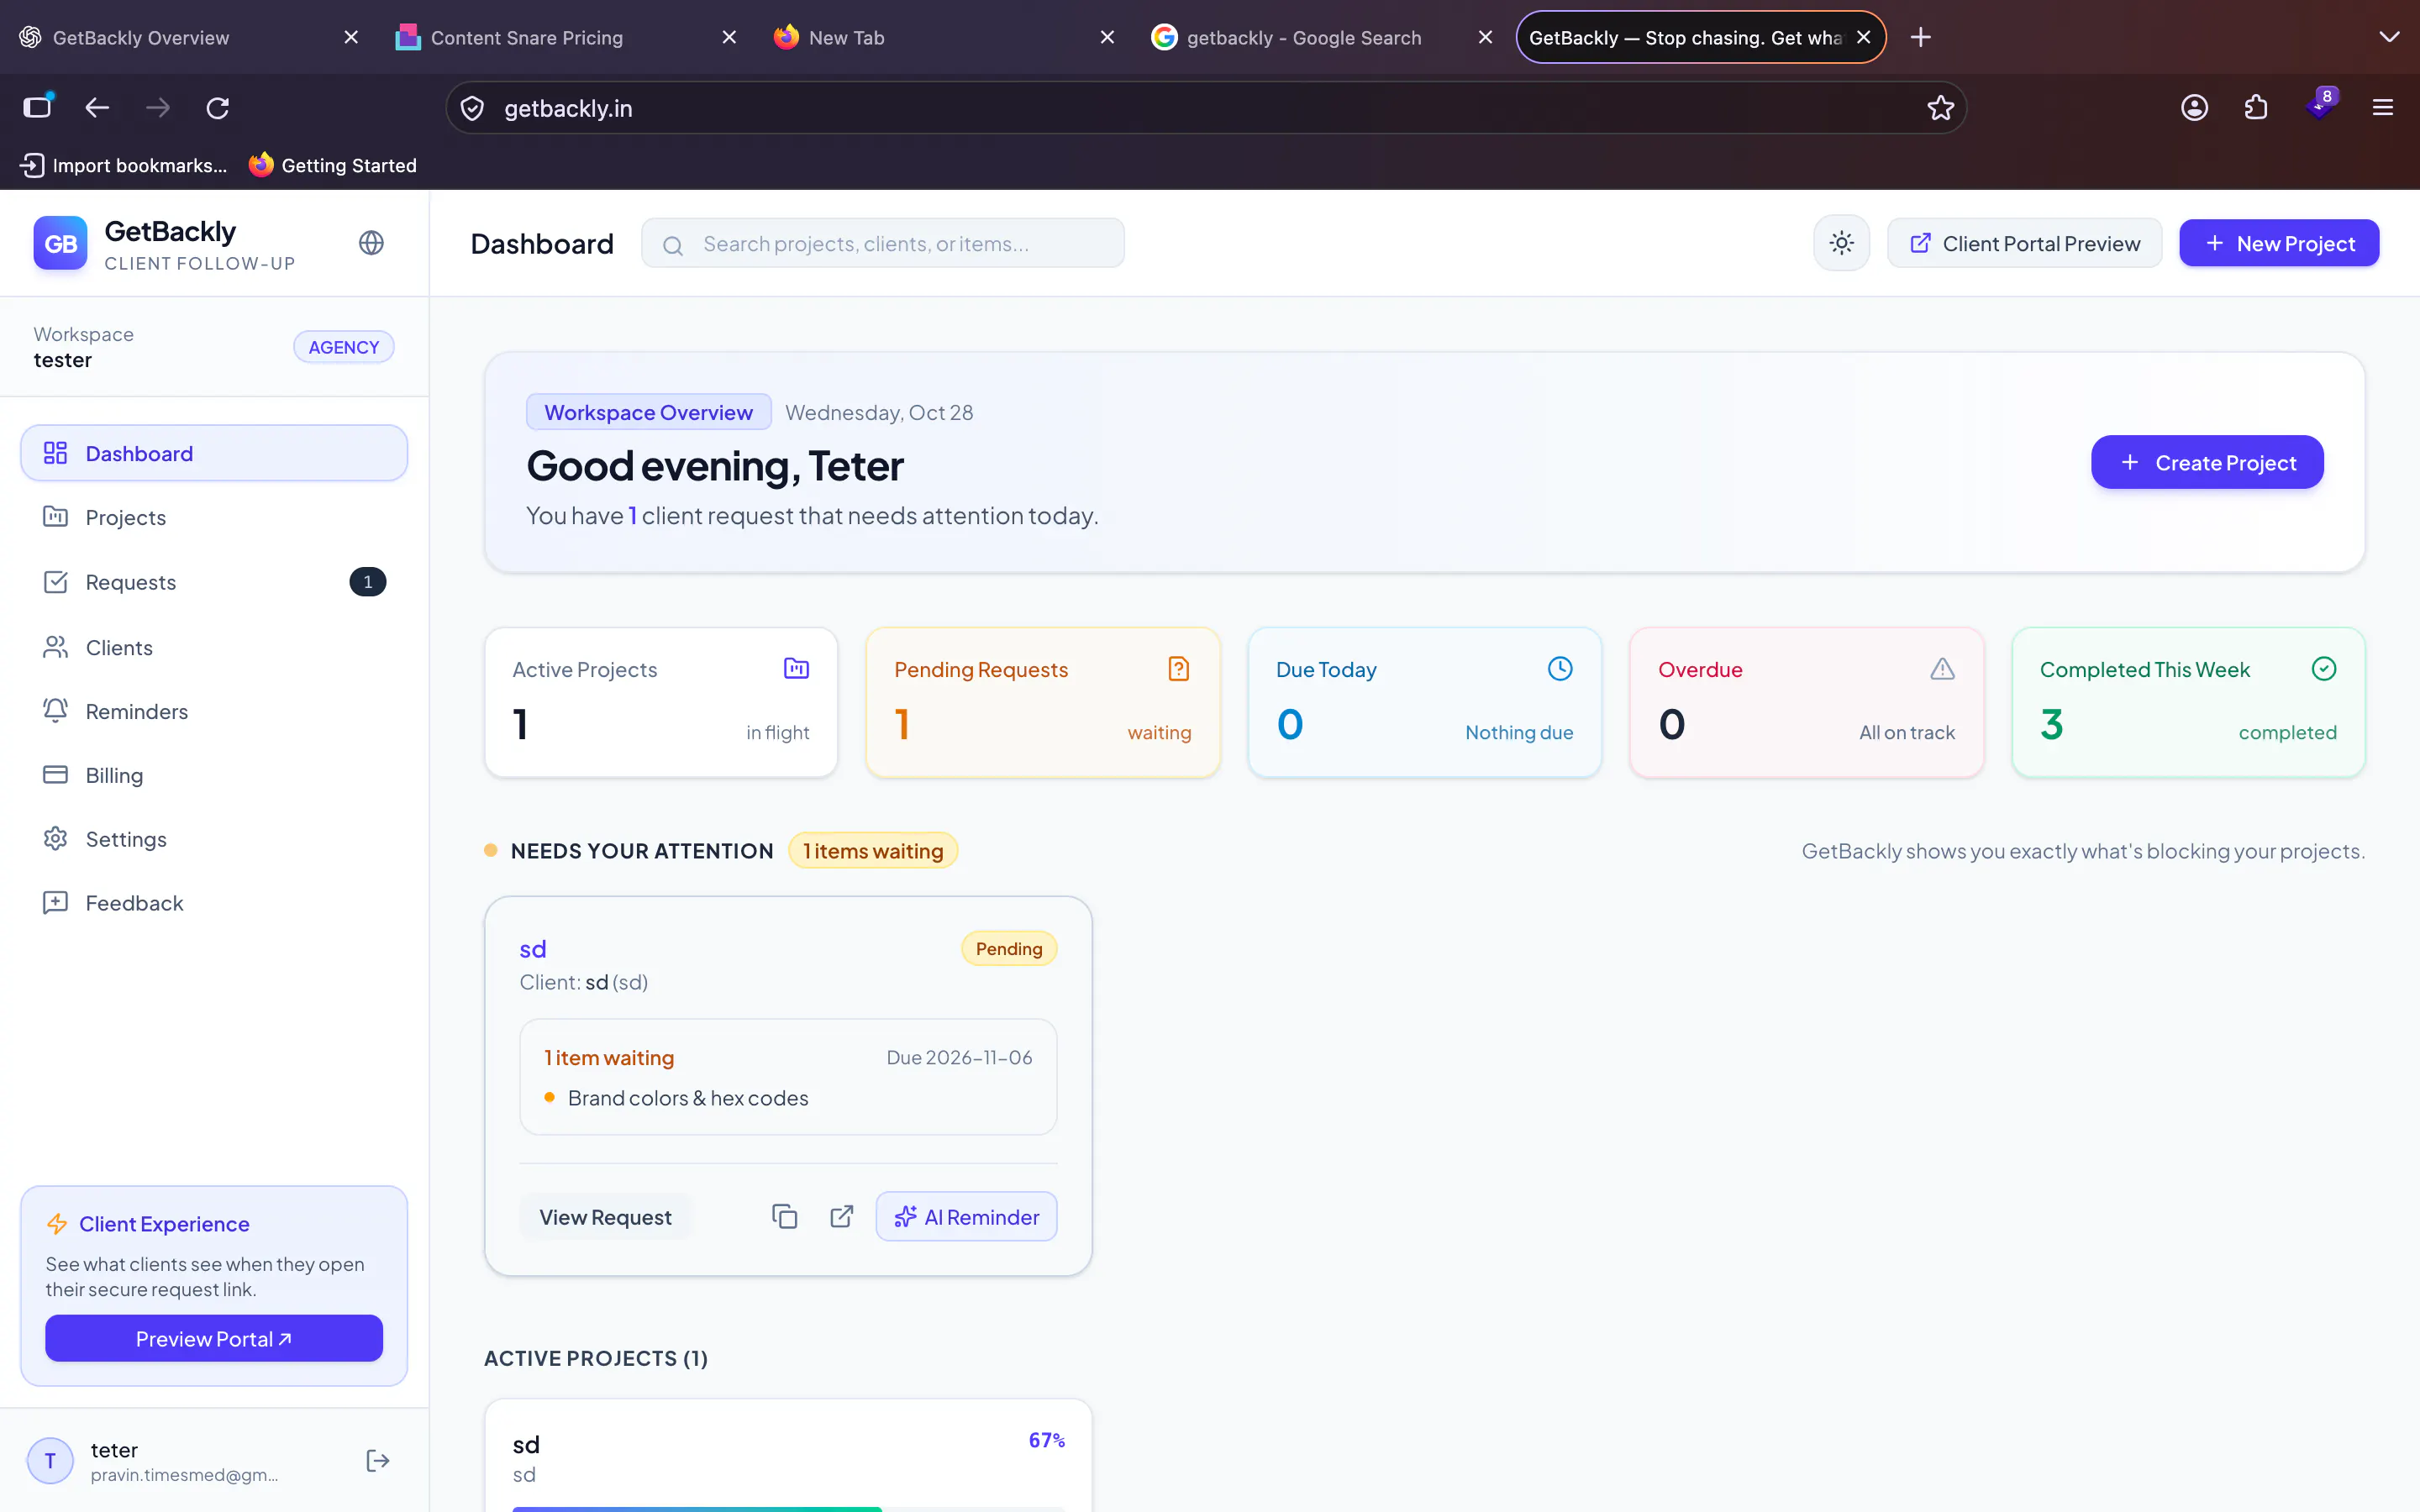
Task: Reload the page in the browser toolbar
Action: (218, 108)
